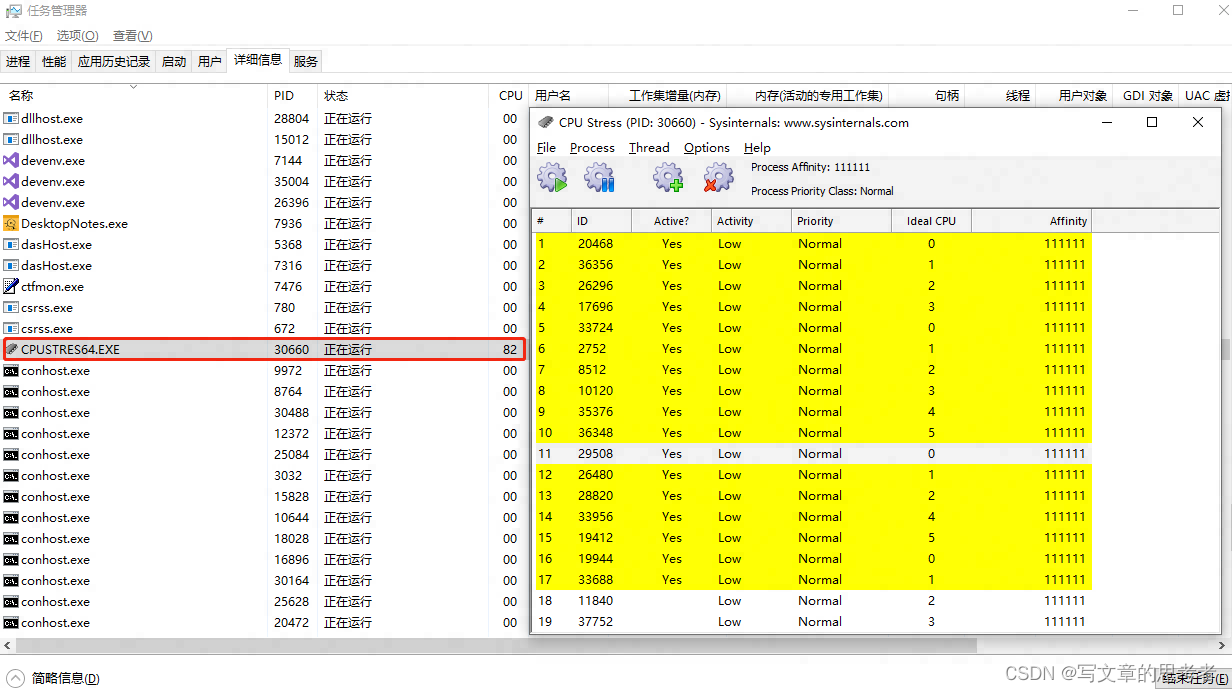1232x692 pixels.
Task: Open the Process menu in CPU Stress
Action: pos(592,147)
